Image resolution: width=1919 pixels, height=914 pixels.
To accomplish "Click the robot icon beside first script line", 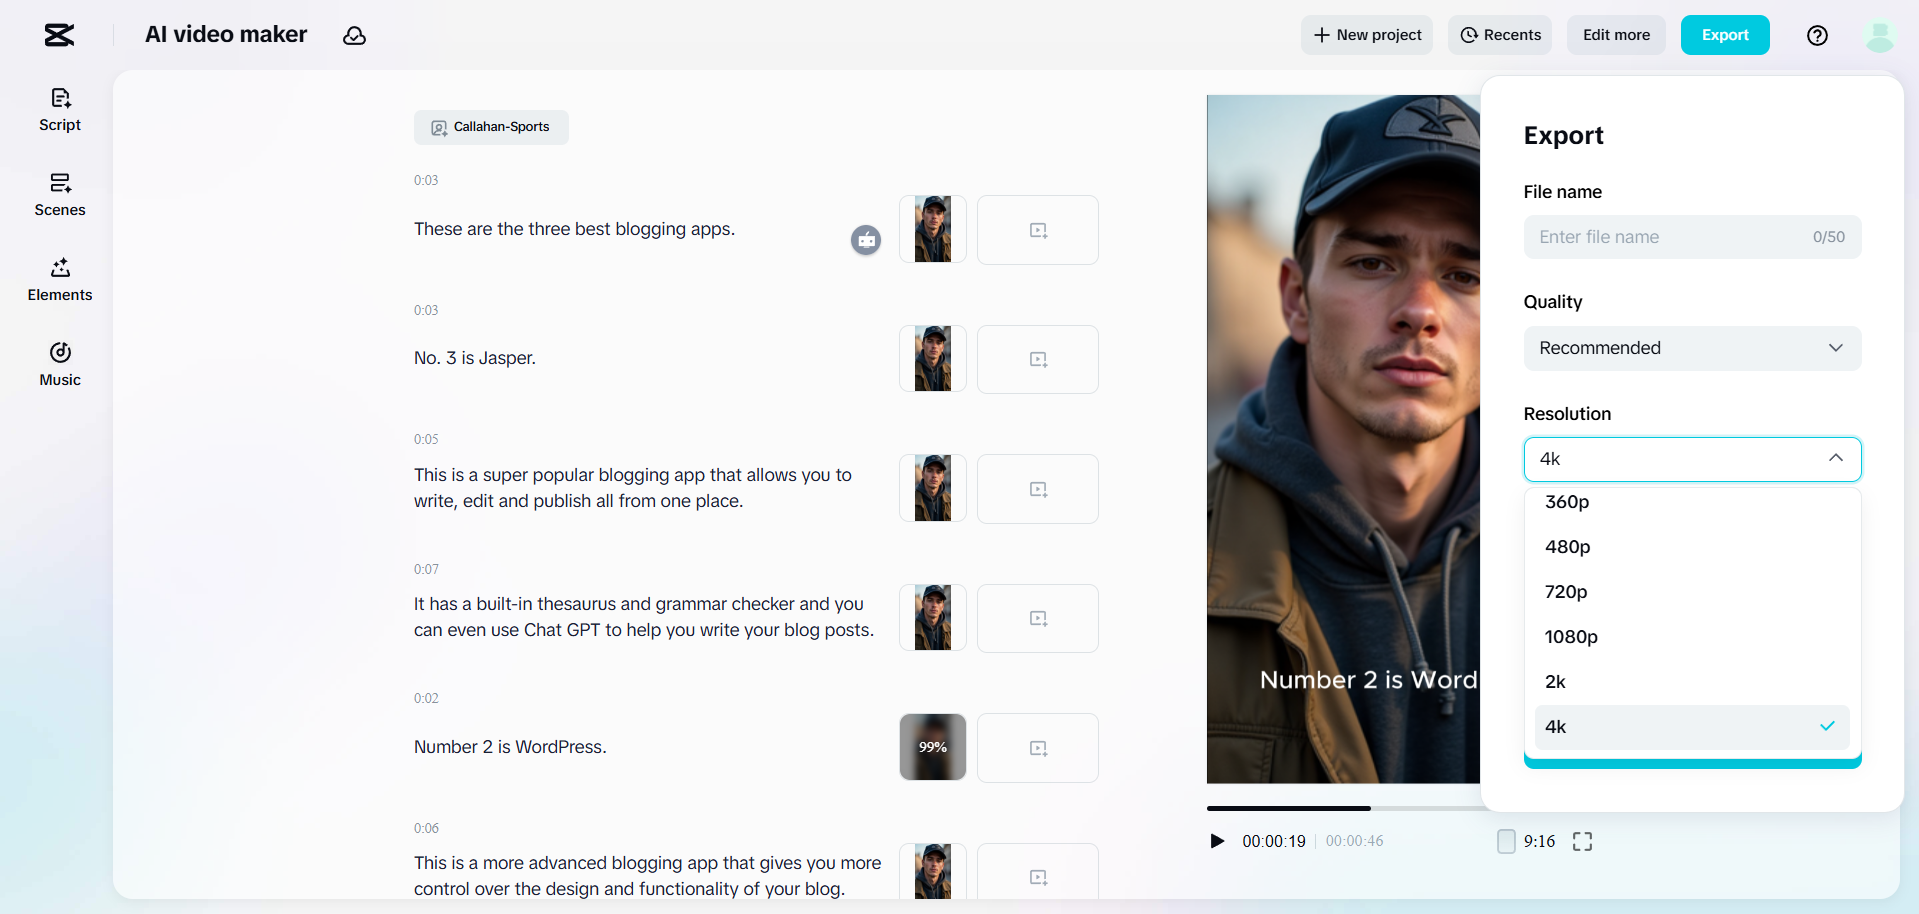I will coord(866,240).
